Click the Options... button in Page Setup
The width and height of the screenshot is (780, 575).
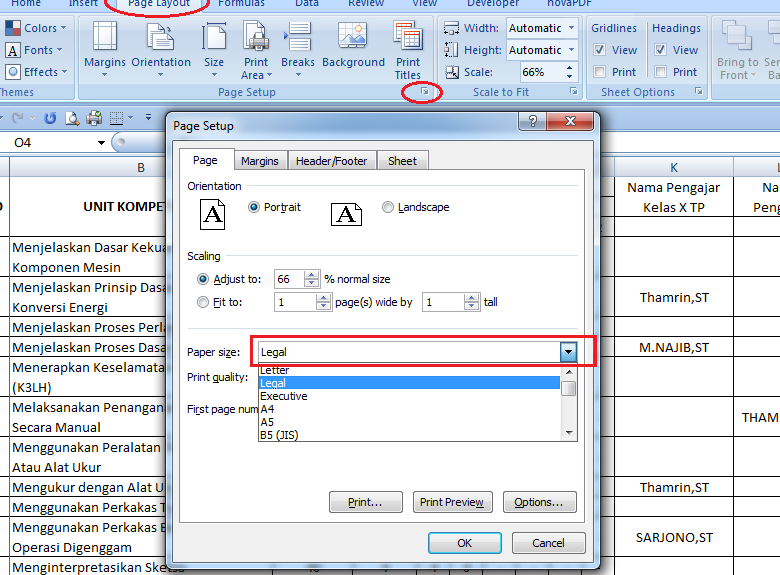(x=539, y=502)
